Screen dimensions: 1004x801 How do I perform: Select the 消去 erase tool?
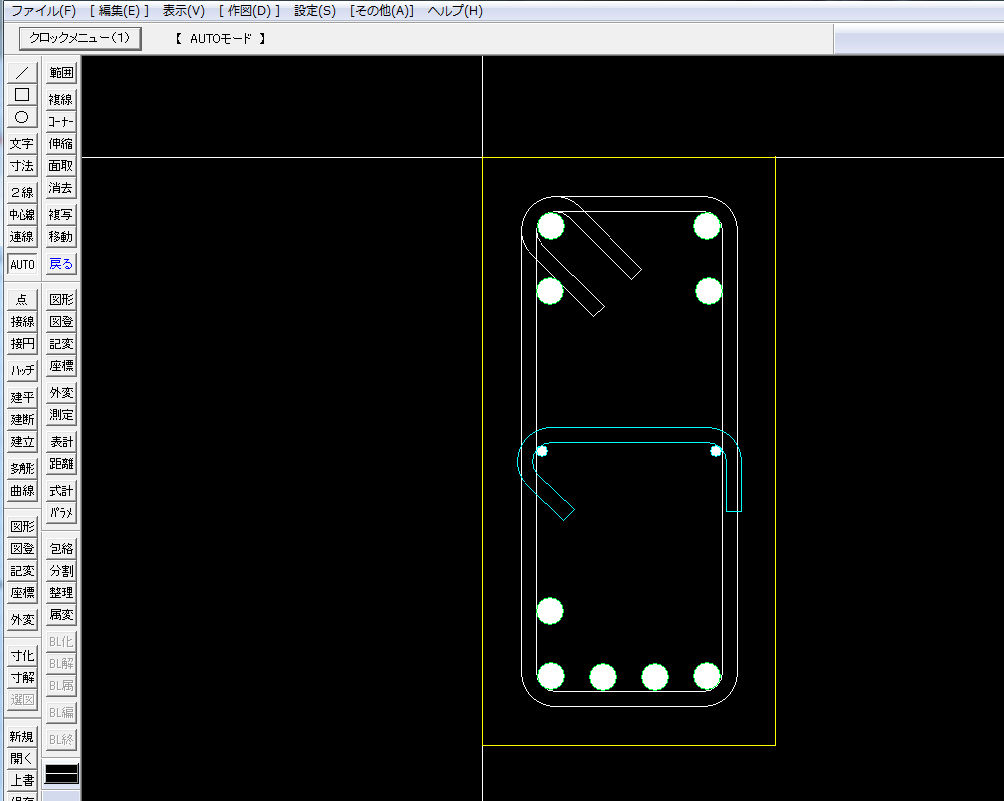pos(61,188)
